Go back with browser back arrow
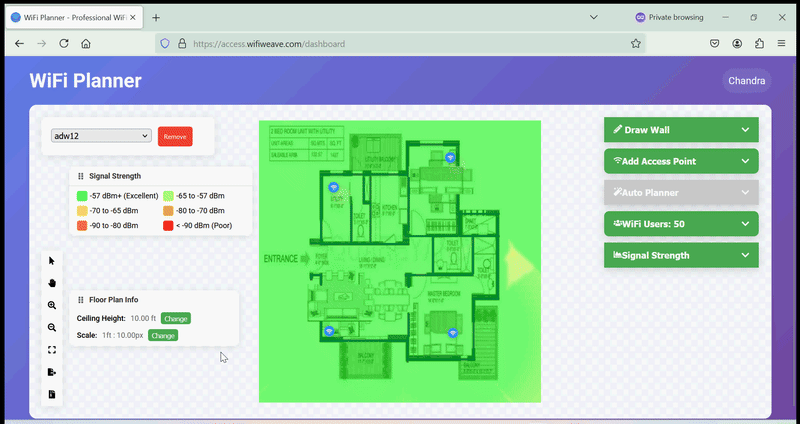The image size is (800, 424). pyautogui.click(x=19, y=44)
